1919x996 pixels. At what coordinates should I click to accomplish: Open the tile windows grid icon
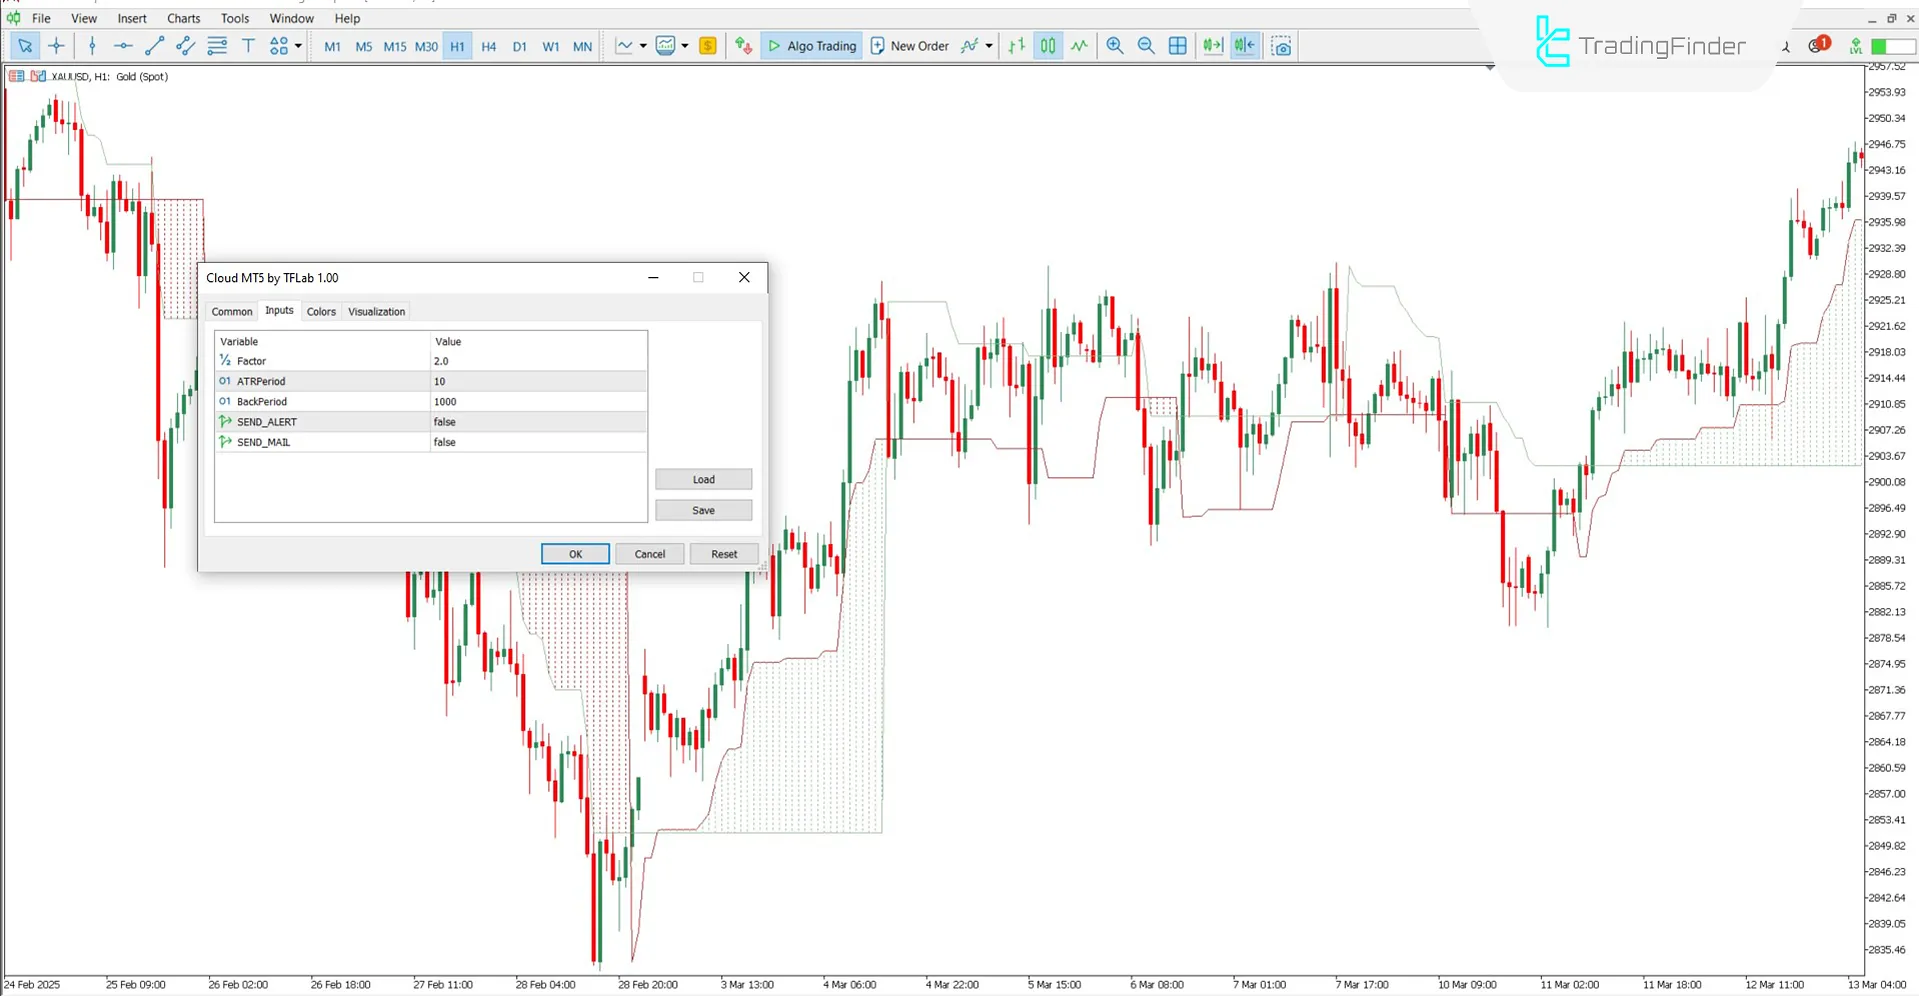pos(1178,46)
